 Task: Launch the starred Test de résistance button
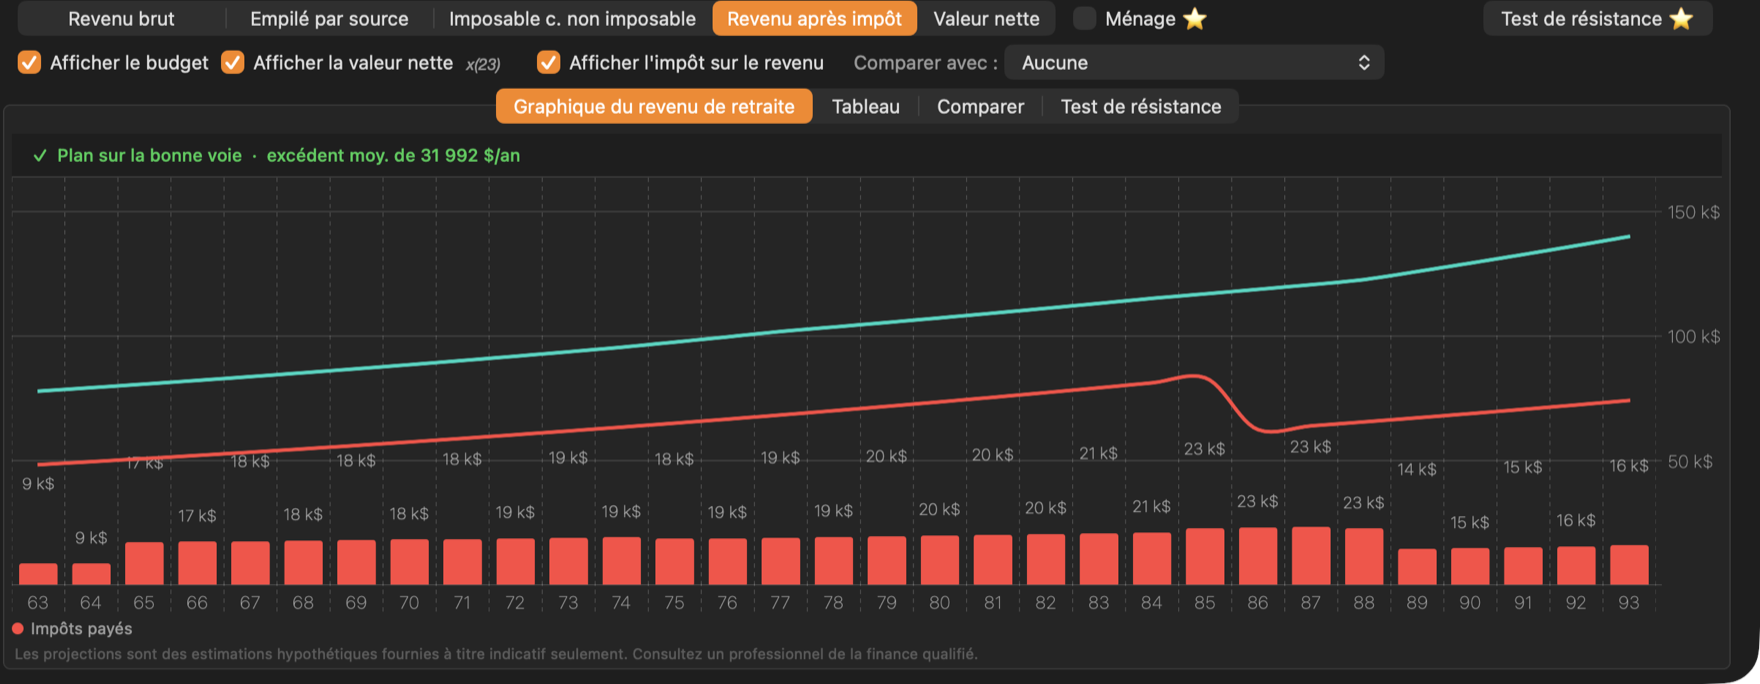coord(1597,19)
